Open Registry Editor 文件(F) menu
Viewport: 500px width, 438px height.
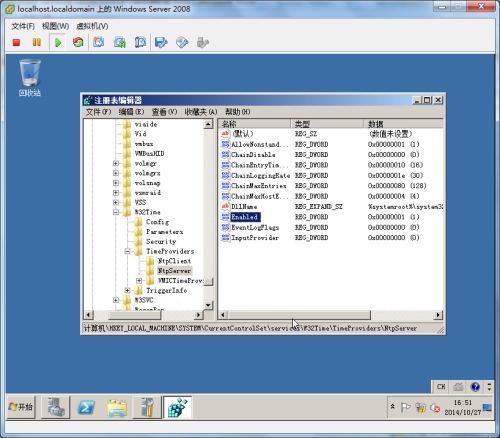(x=98, y=112)
